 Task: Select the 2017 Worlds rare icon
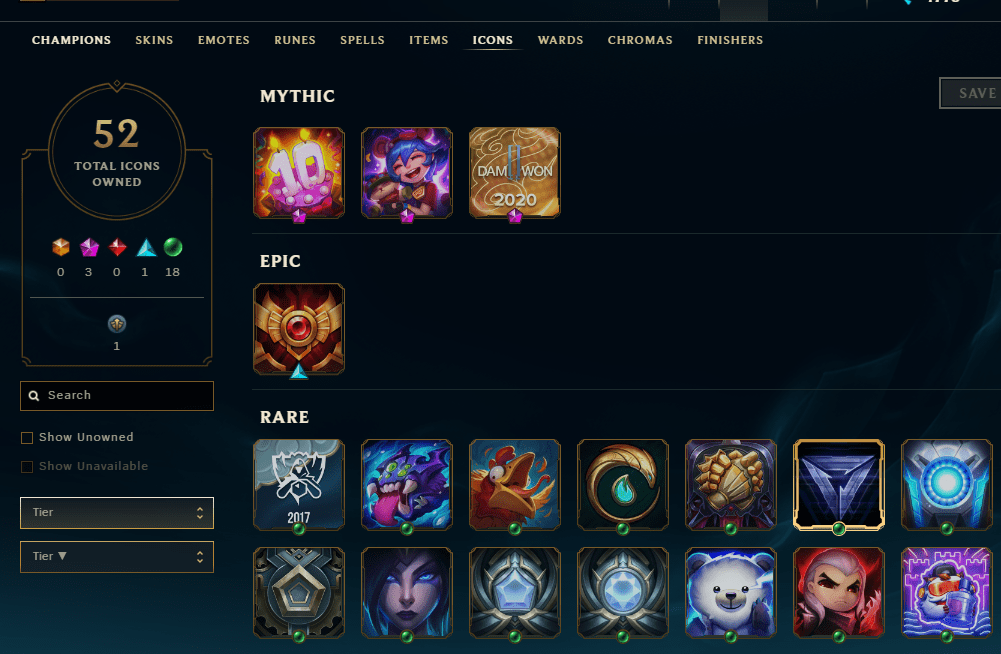pos(299,485)
